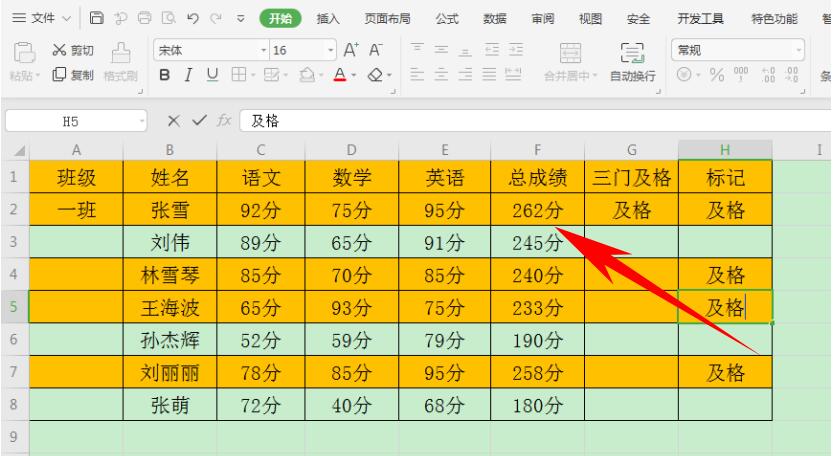Click the distributed alignment icon
This screenshot has width=833, height=456.
pyautogui.click(x=513, y=74)
